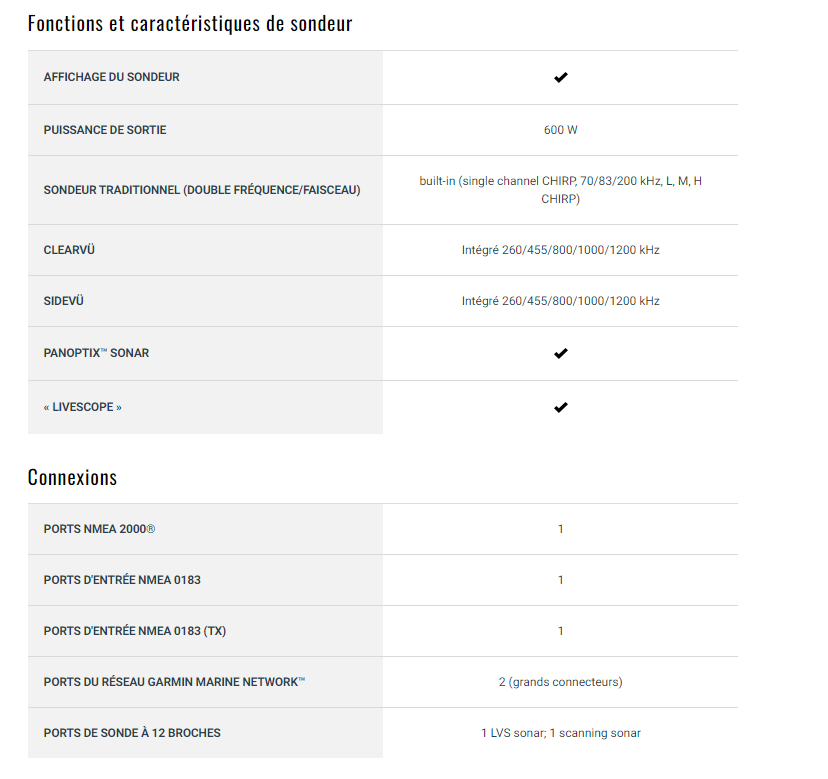Select the Connexions section heading
Screen dimensions: 828x779
tap(72, 477)
